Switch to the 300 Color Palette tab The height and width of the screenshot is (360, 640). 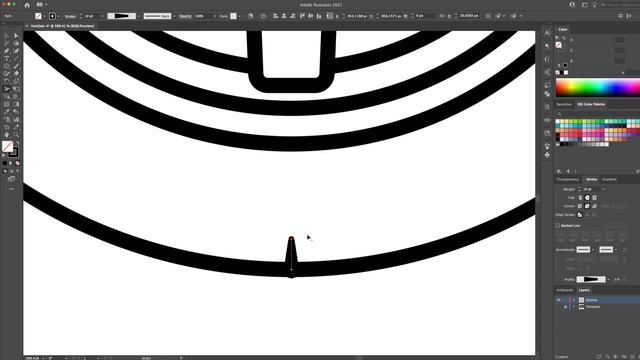coord(591,104)
